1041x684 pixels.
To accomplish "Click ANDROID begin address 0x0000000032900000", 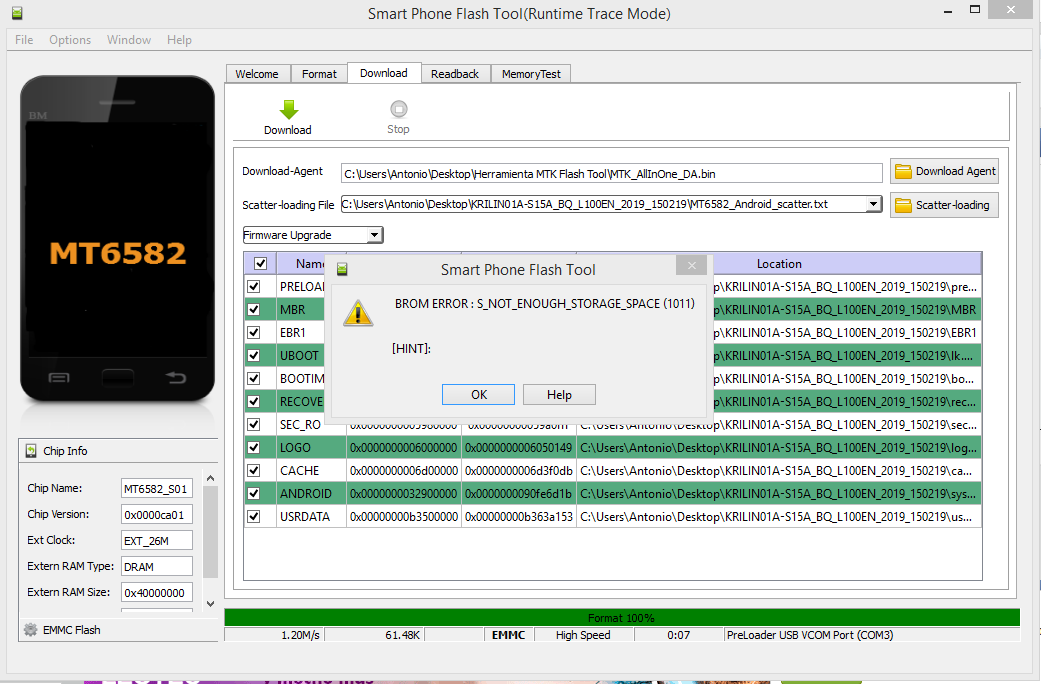I will (x=404, y=493).
